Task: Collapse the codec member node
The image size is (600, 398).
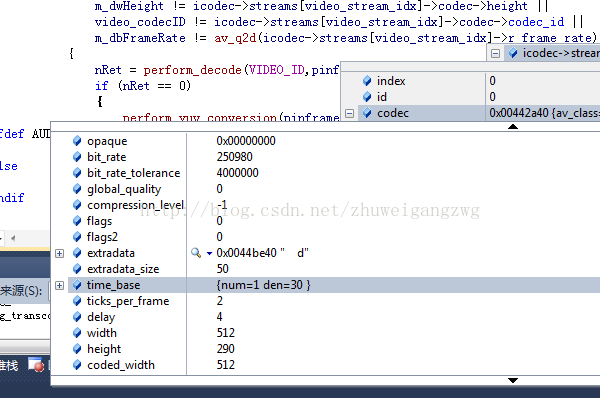Action: pyautogui.click(x=349, y=113)
